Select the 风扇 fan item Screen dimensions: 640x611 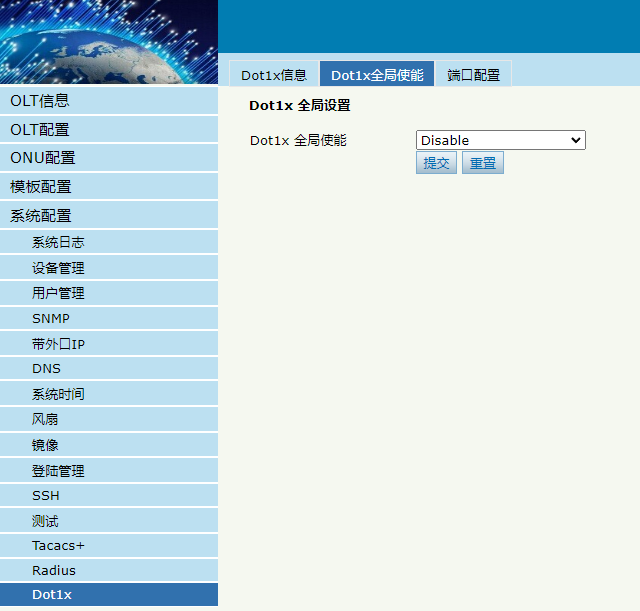point(109,419)
